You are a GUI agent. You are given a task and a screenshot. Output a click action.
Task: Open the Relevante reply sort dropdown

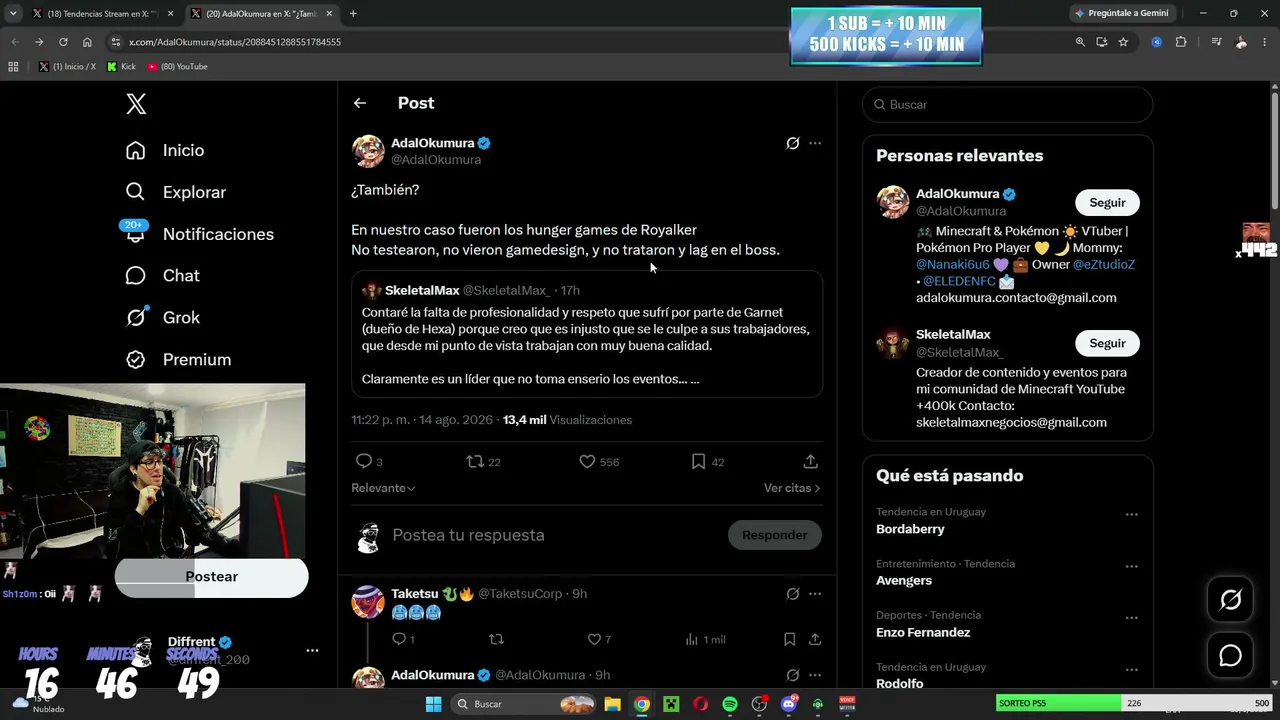pos(383,488)
